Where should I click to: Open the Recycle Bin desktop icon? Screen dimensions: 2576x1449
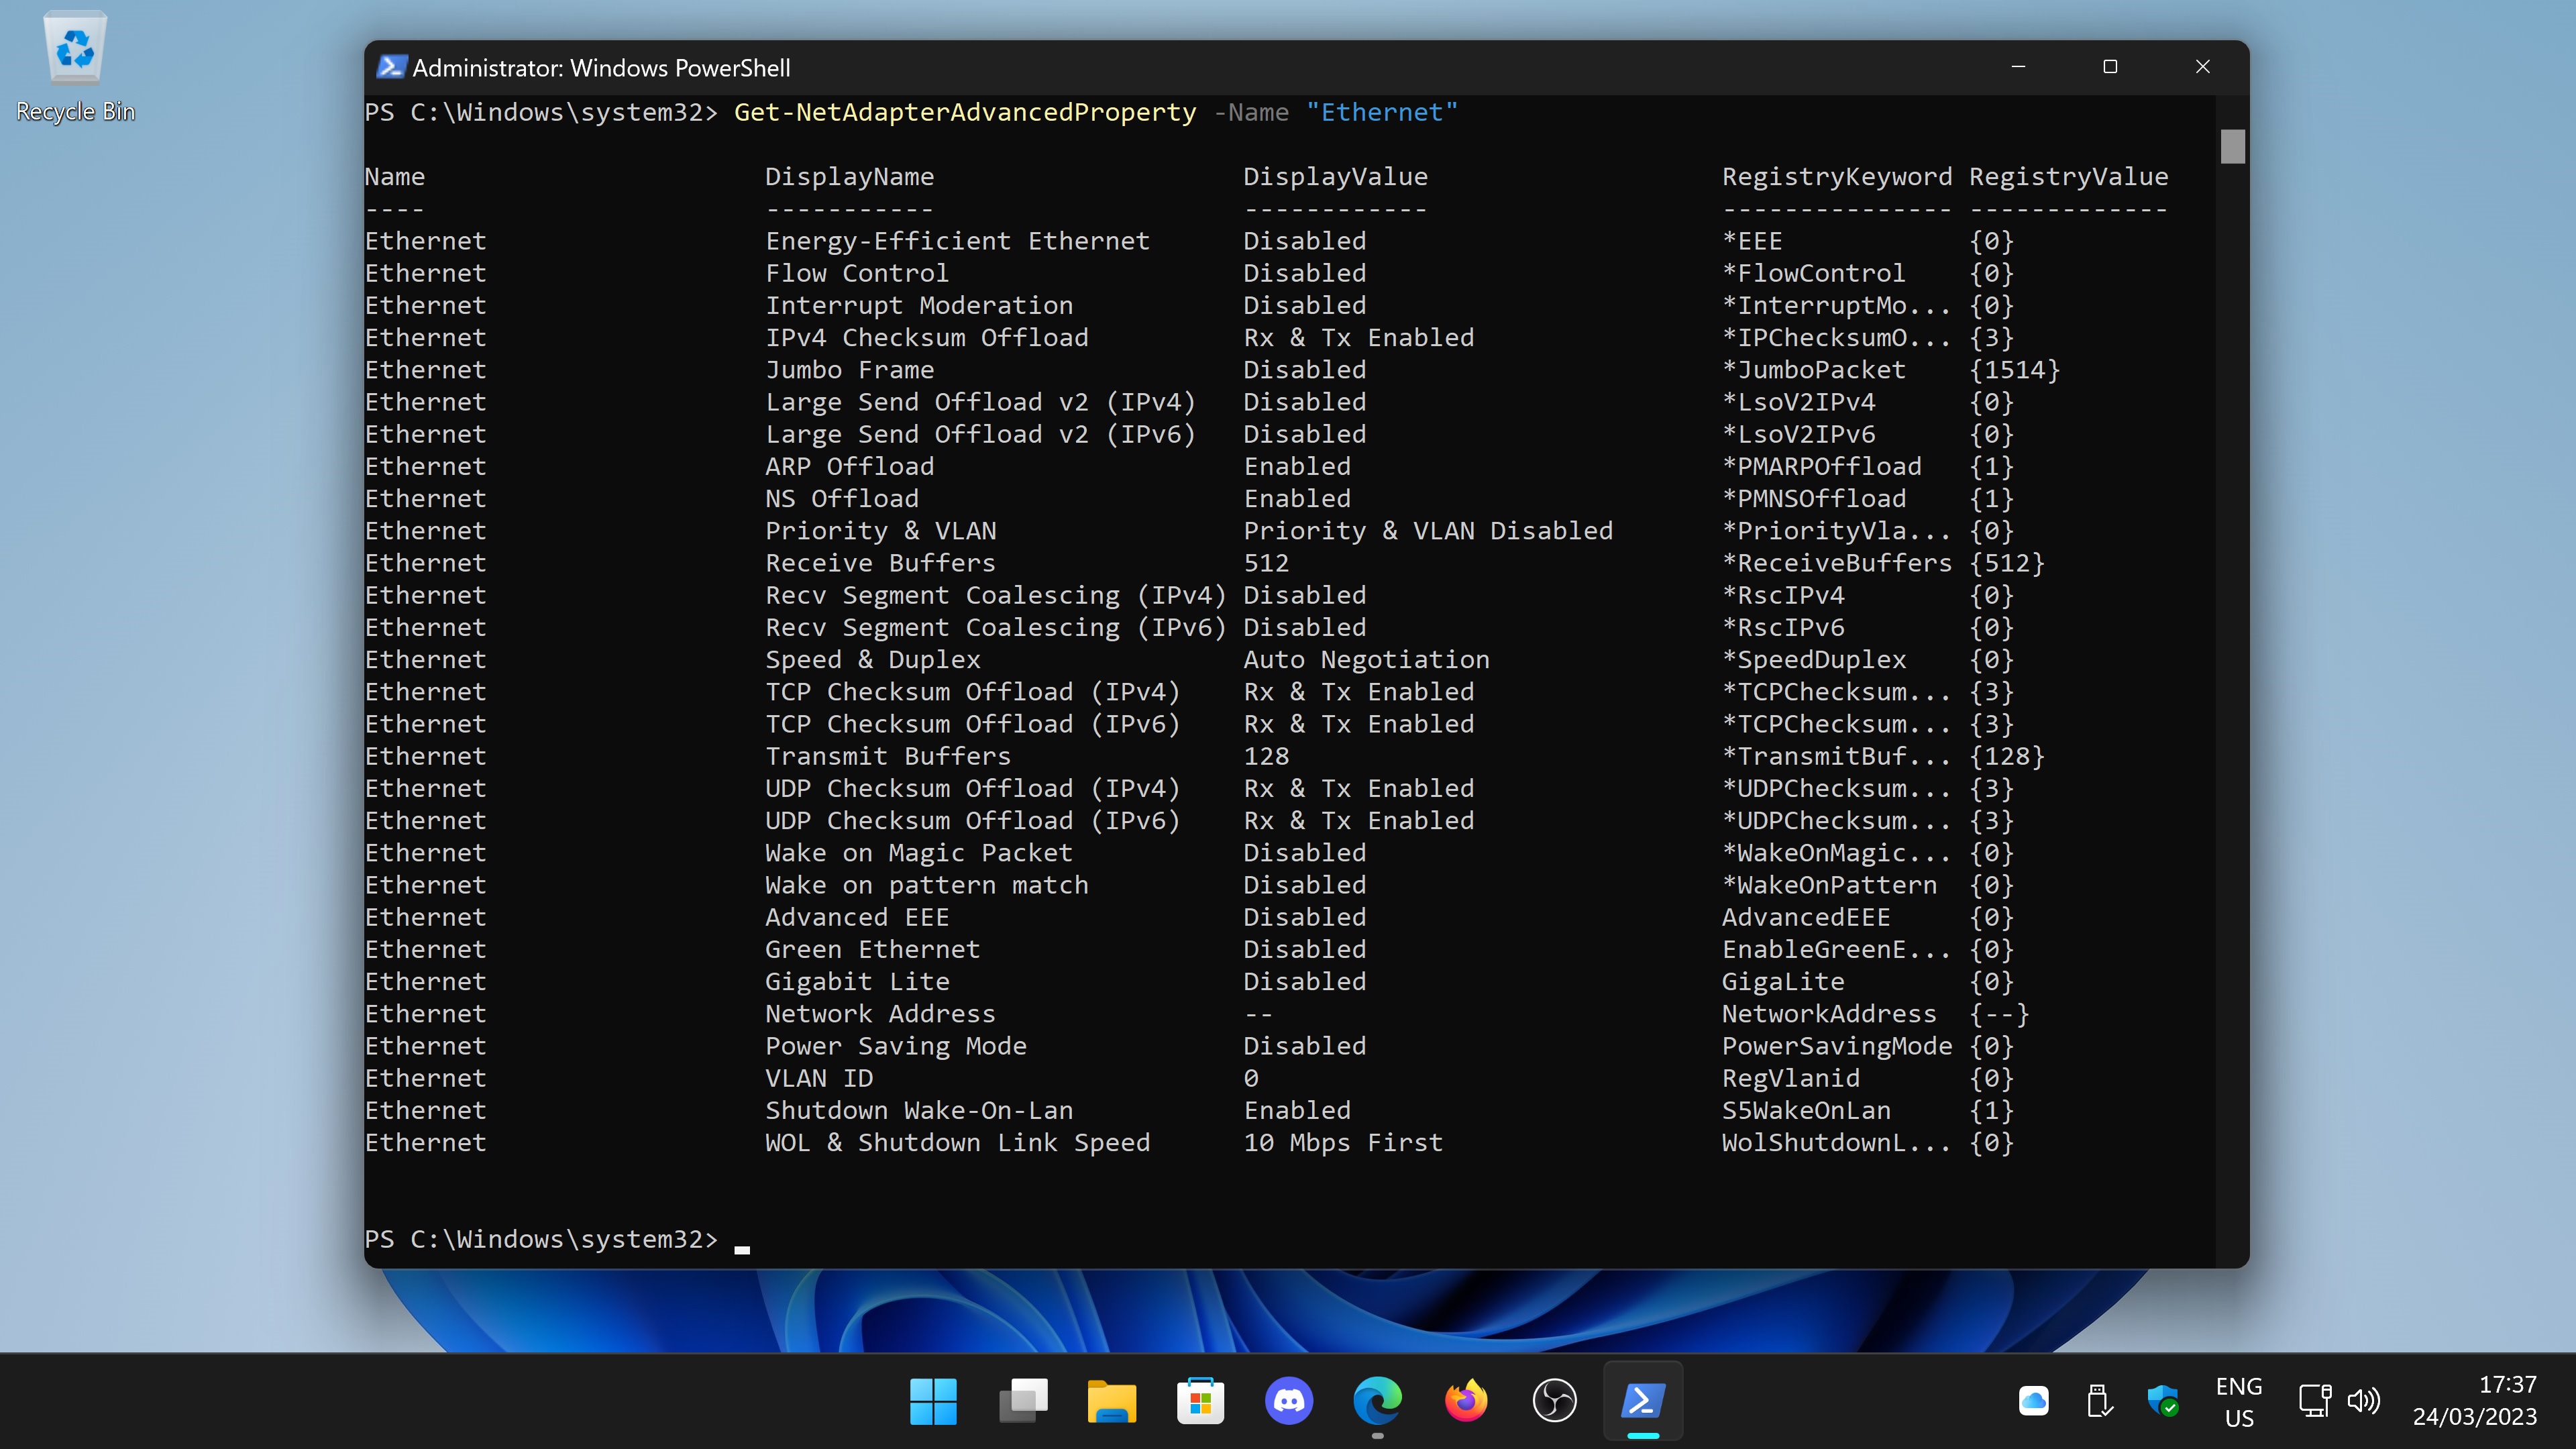pos(75,66)
